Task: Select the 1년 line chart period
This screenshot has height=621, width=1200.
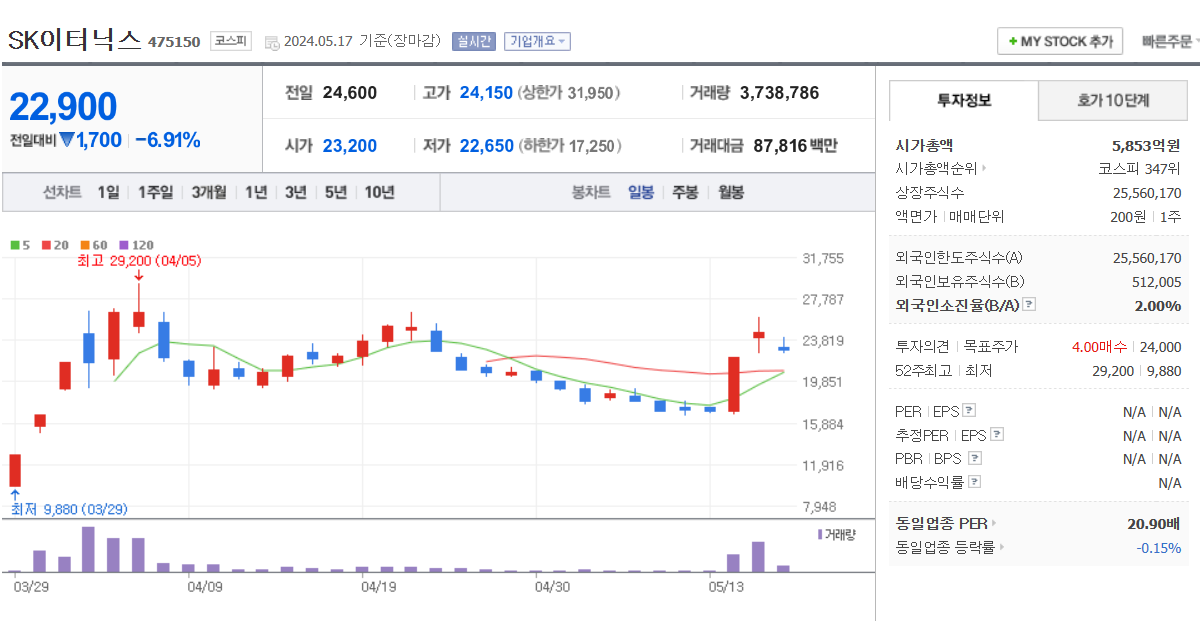Action: pyautogui.click(x=256, y=193)
